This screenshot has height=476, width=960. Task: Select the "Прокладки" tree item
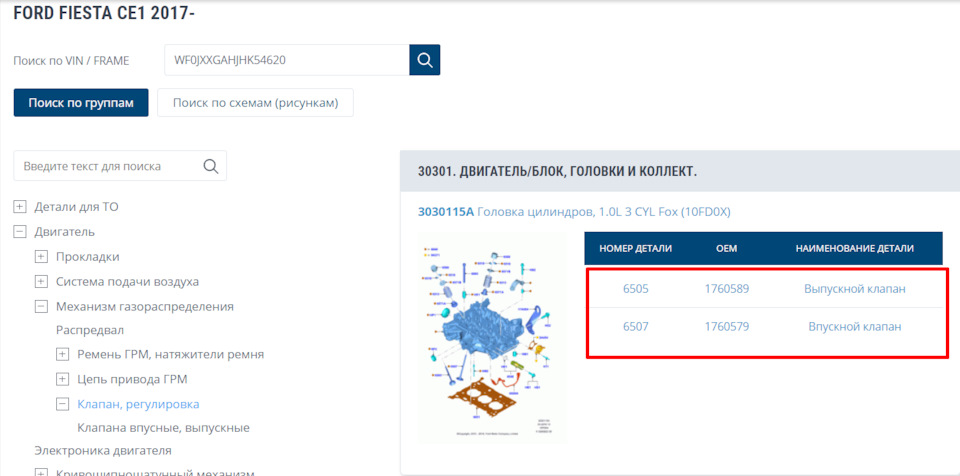[88, 257]
